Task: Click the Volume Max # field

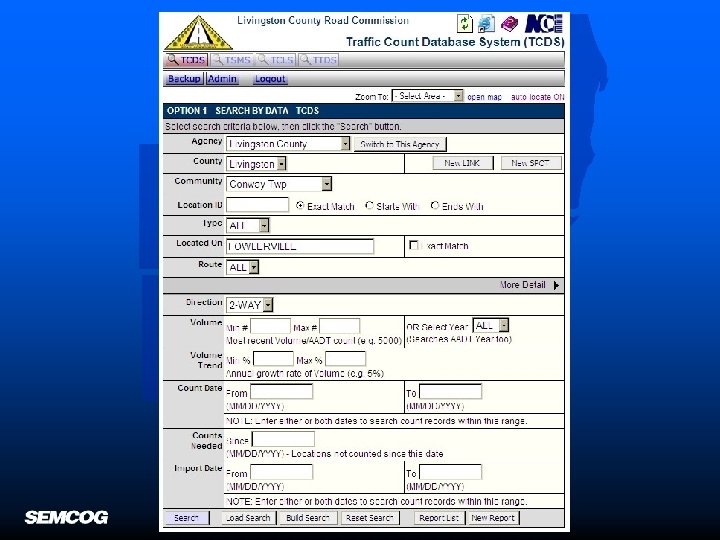Action: pos(339,326)
